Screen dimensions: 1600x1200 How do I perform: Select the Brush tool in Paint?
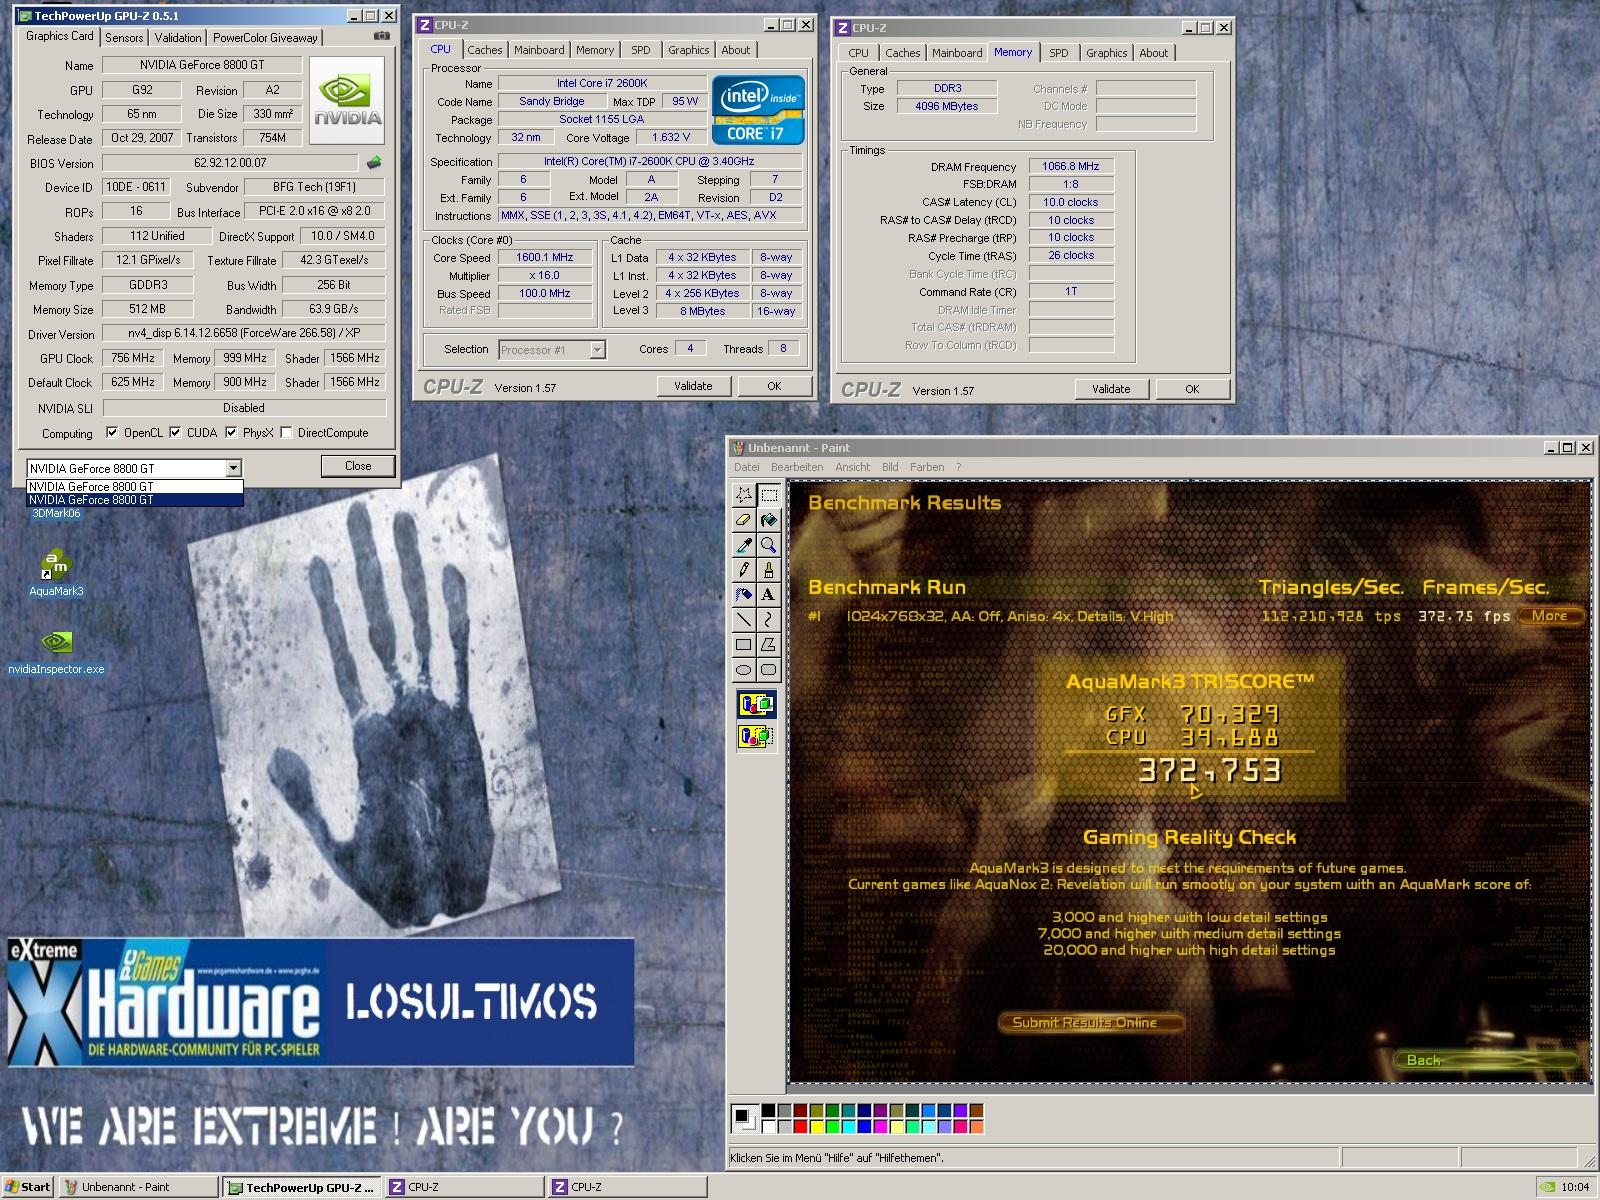tap(768, 570)
